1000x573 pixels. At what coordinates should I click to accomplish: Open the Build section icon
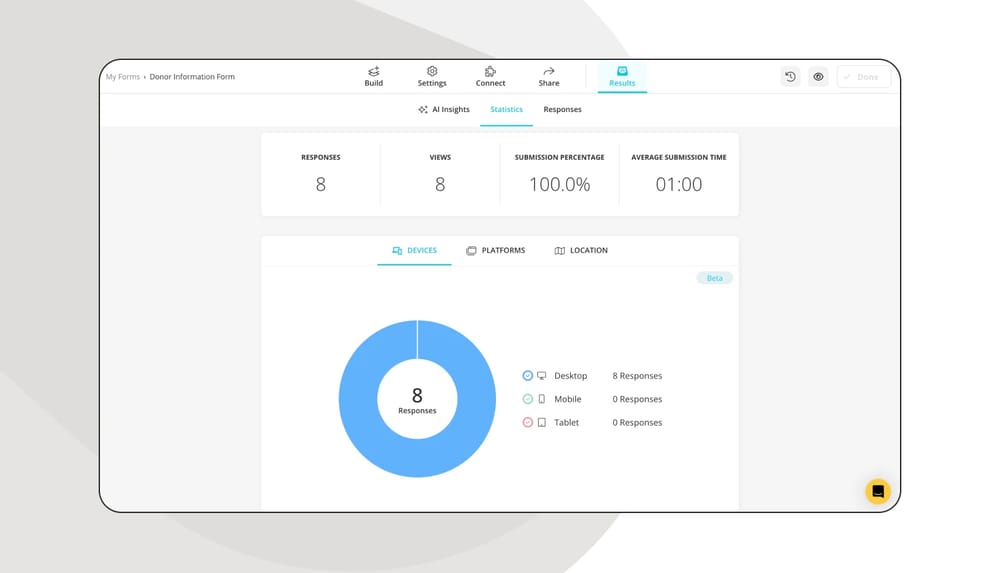pyautogui.click(x=373, y=72)
